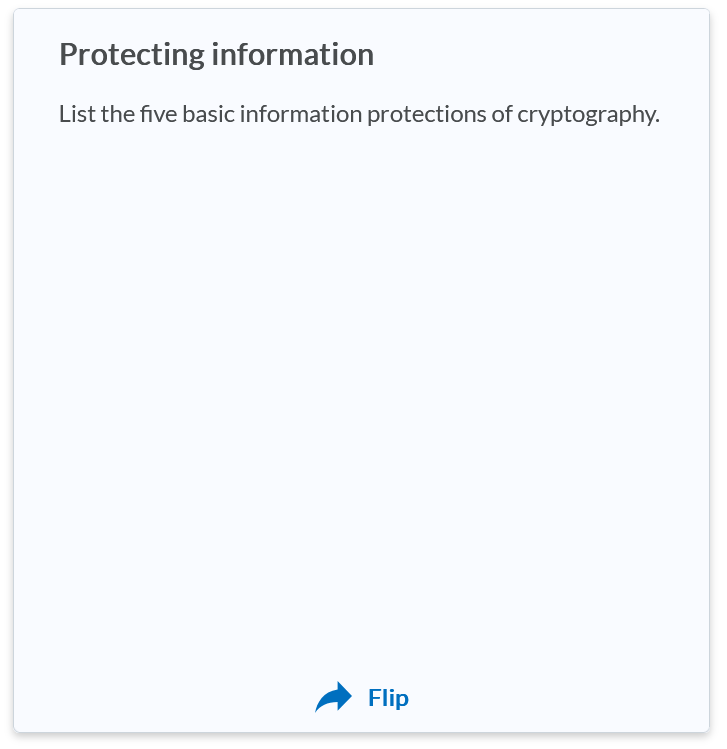Click the "Protecting information" card heading
This screenshot has height=749, width=727.
click(x=216, y=55)
